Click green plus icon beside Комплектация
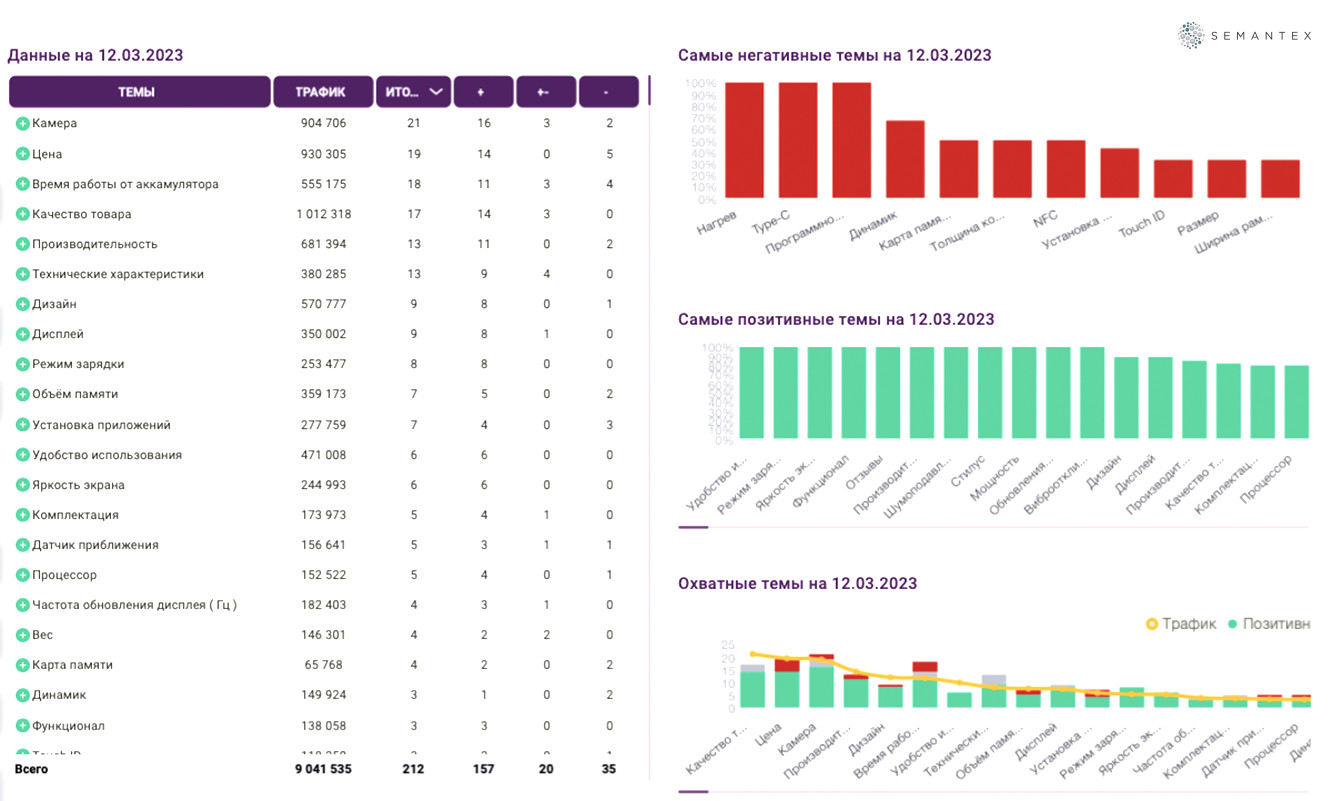The image size is (1344, 801). pos(22,515)
